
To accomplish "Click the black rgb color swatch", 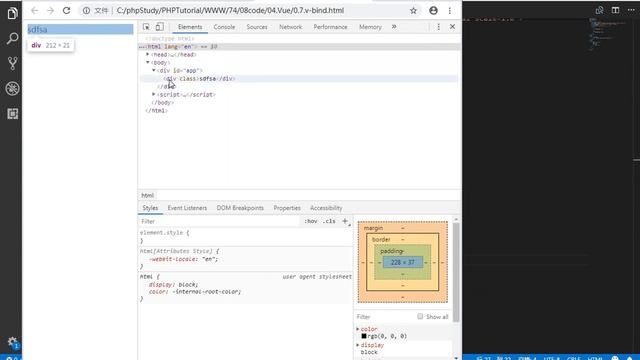I will coord(364,336).
